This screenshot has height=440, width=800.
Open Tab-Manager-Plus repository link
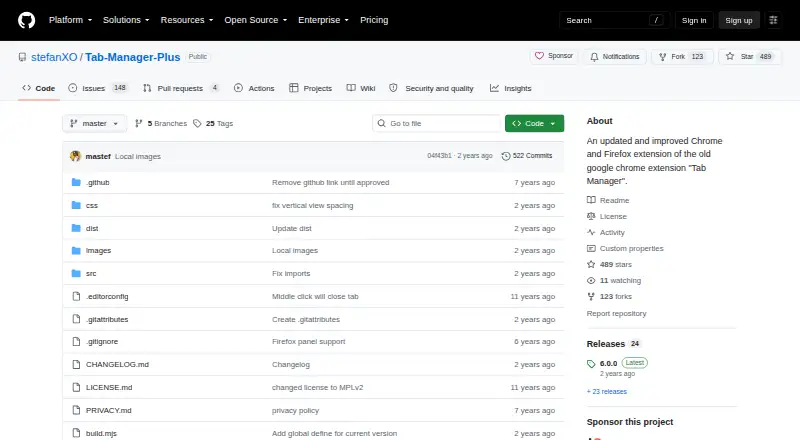pos(133,57)
